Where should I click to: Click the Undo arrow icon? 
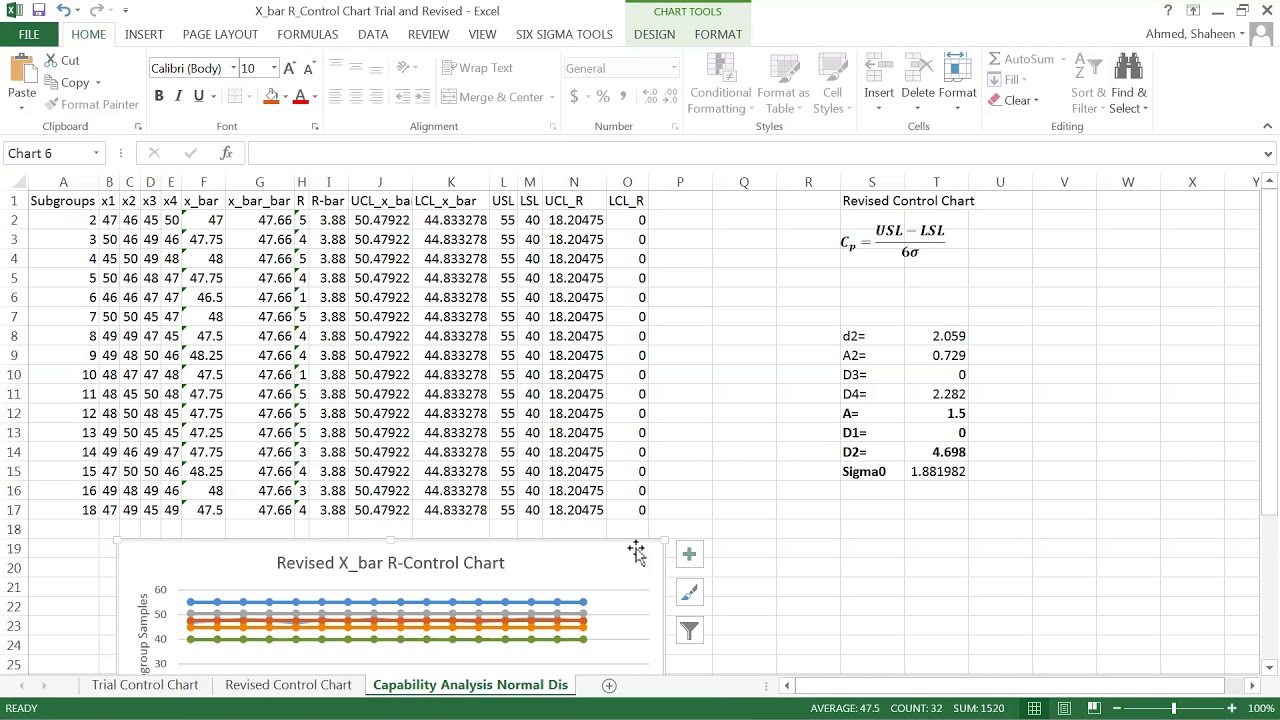point(64,10)
